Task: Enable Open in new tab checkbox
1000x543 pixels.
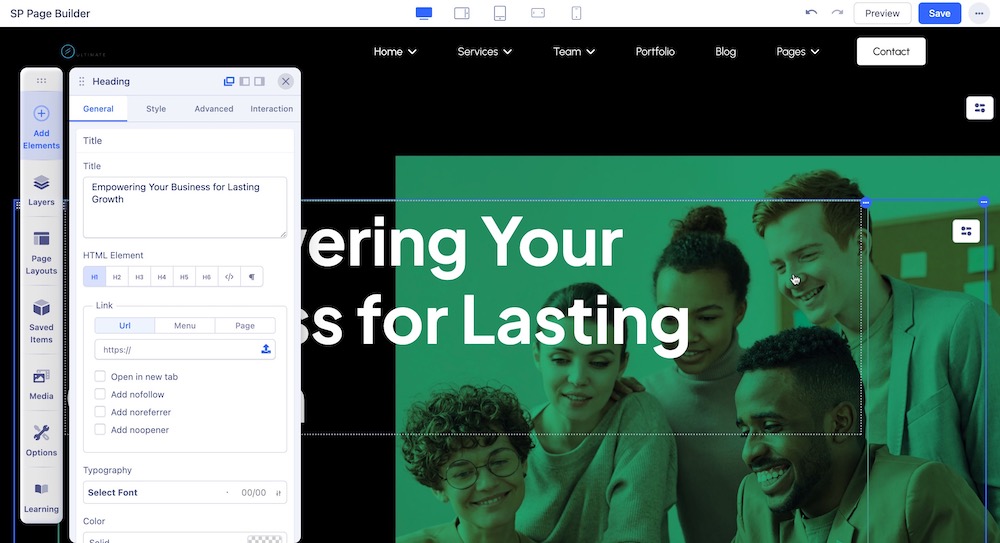Action: pos(100,377)
